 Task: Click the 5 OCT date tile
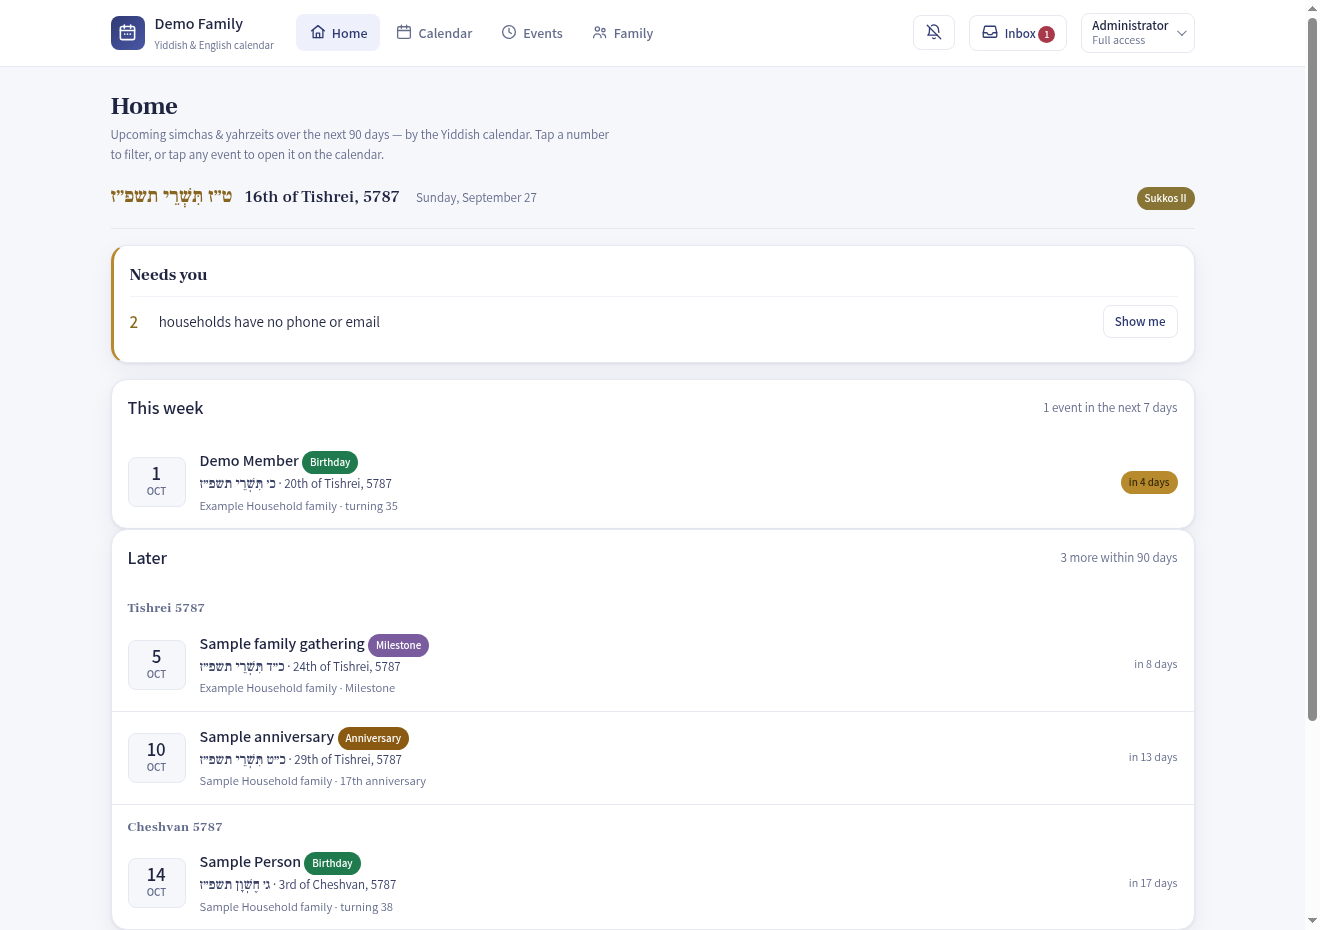coord(157,665)
